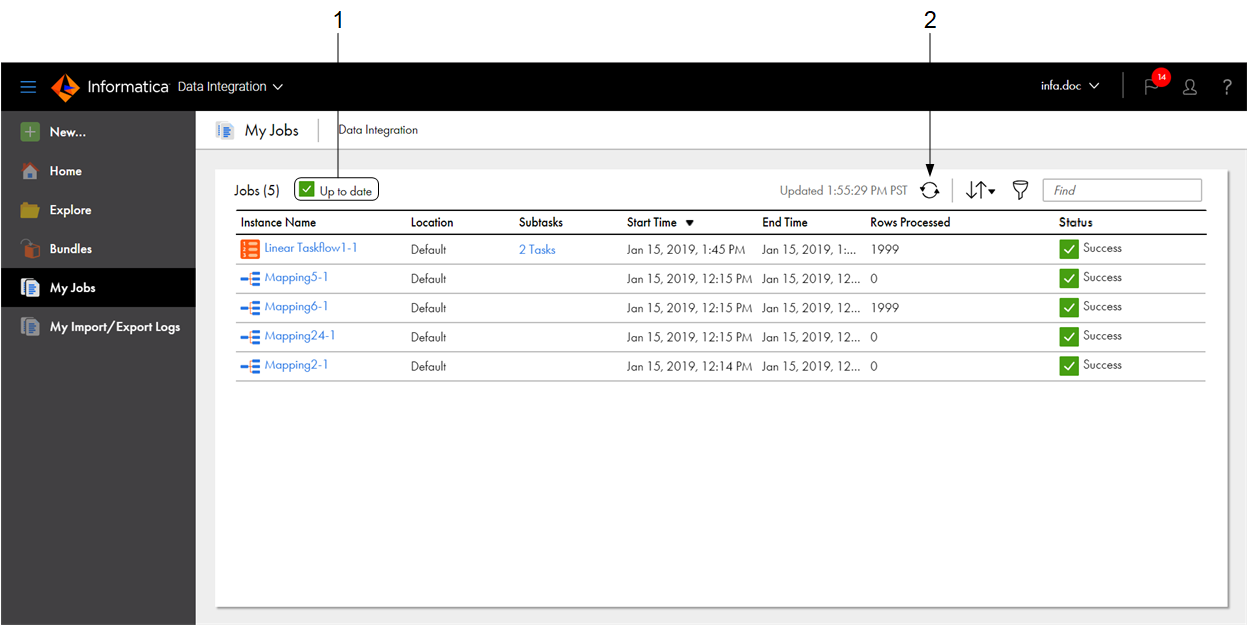Screen dimensions: 1248x626
Task: Open Mapping24-1 job details
Action: [300, 336]
